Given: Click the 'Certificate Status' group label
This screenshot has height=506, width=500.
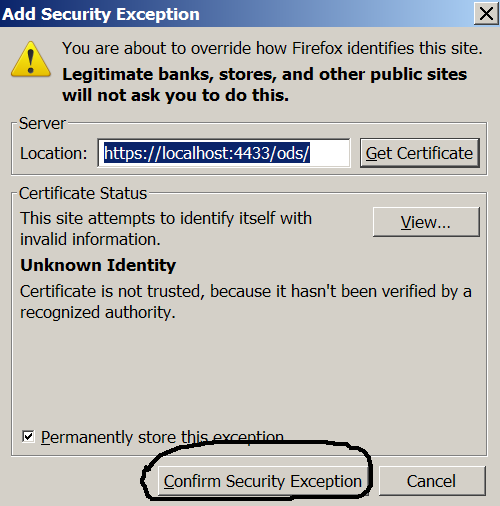Looking at the screenshot, I should click(x=83, y=193).
